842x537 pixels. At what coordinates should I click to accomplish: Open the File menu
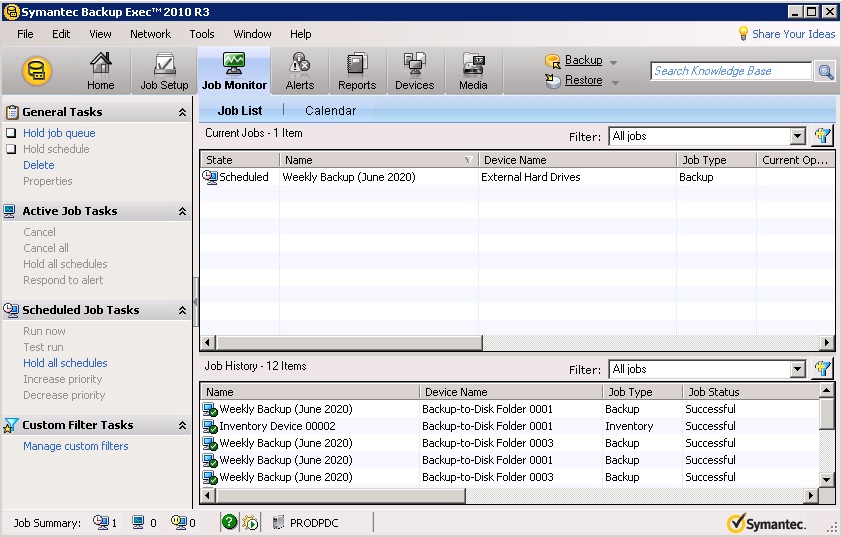tap(25, 34)
